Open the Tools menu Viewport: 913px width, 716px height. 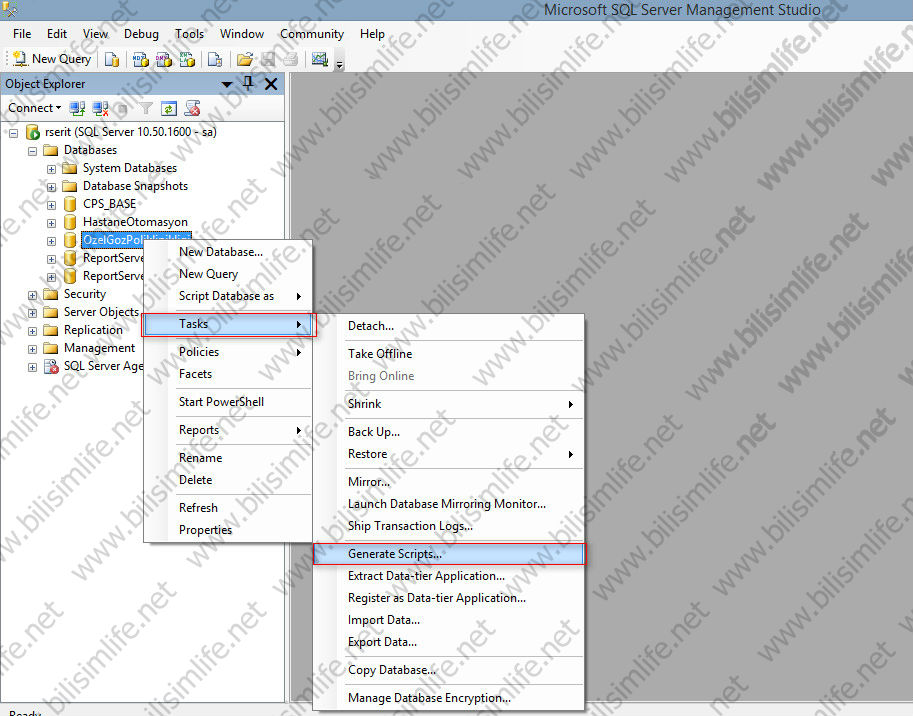(190, 34)
